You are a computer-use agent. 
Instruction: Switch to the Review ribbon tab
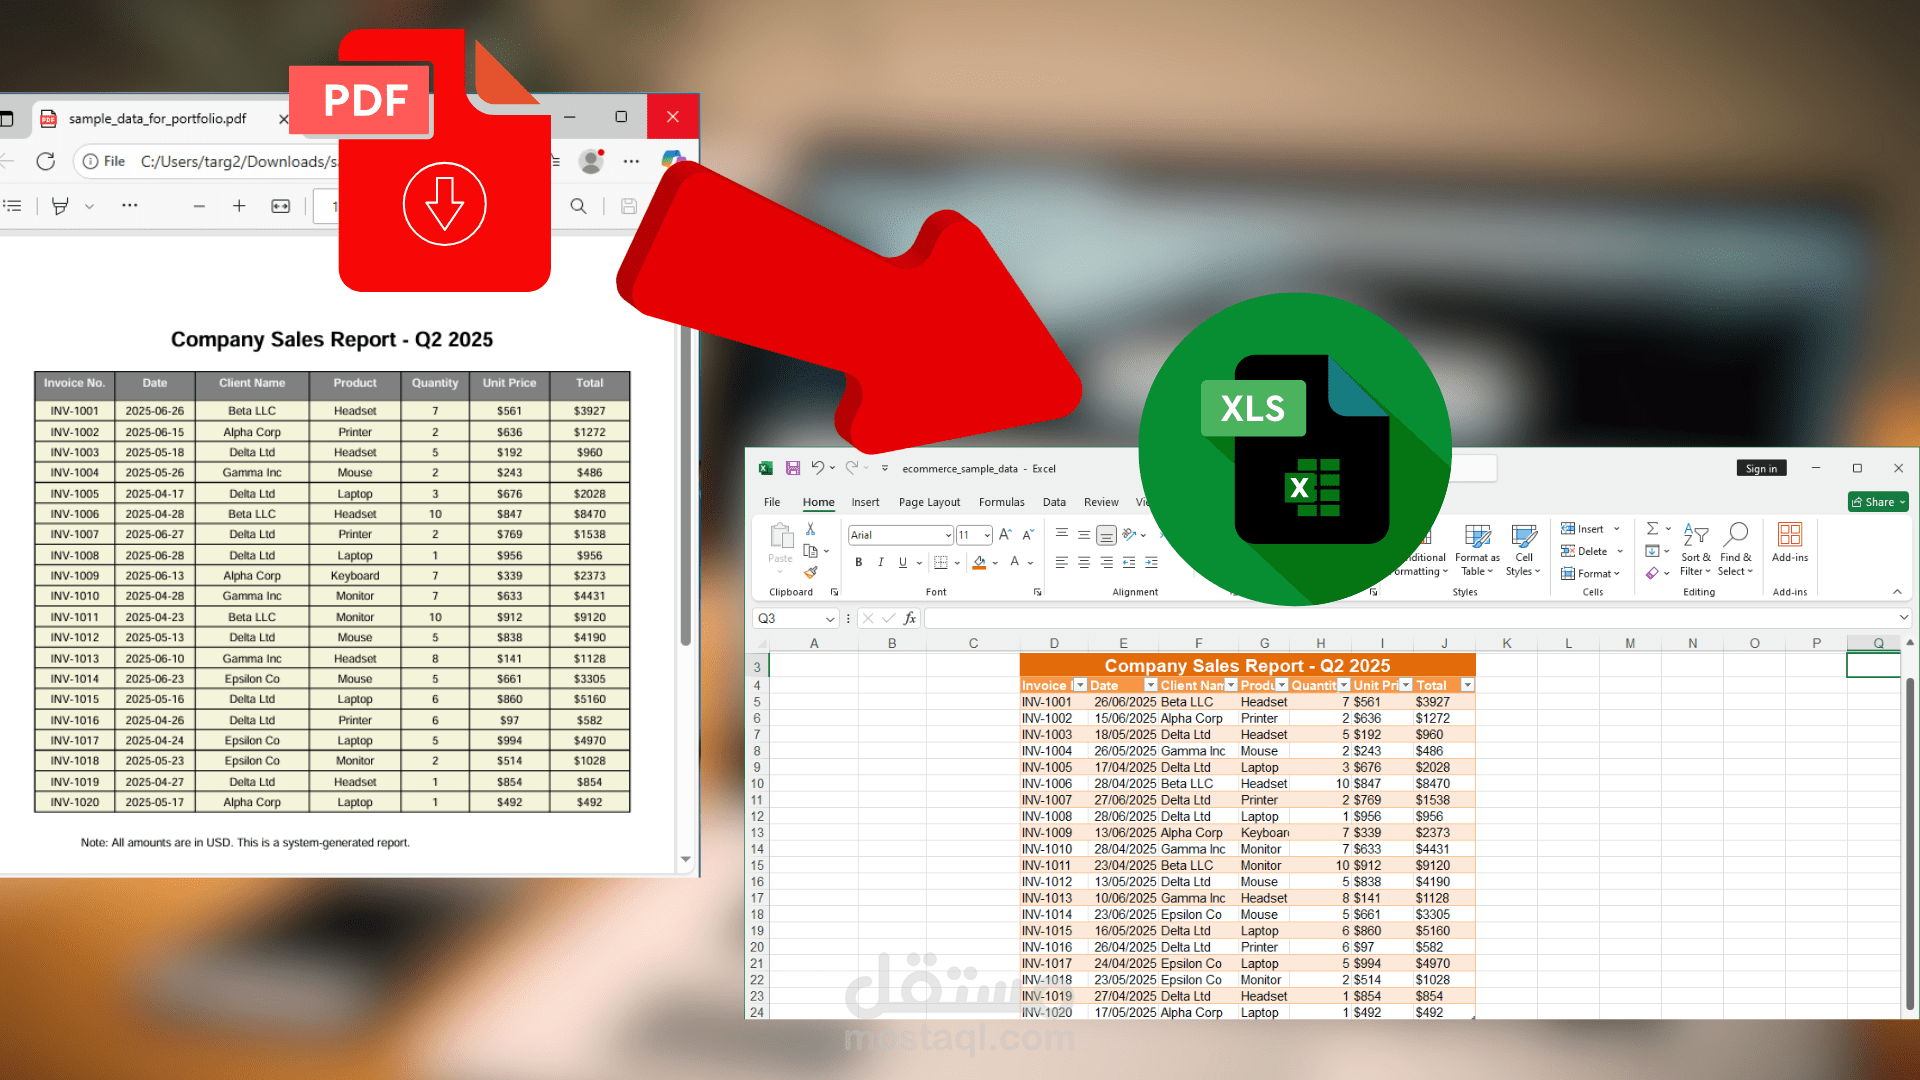(1101, 502)
